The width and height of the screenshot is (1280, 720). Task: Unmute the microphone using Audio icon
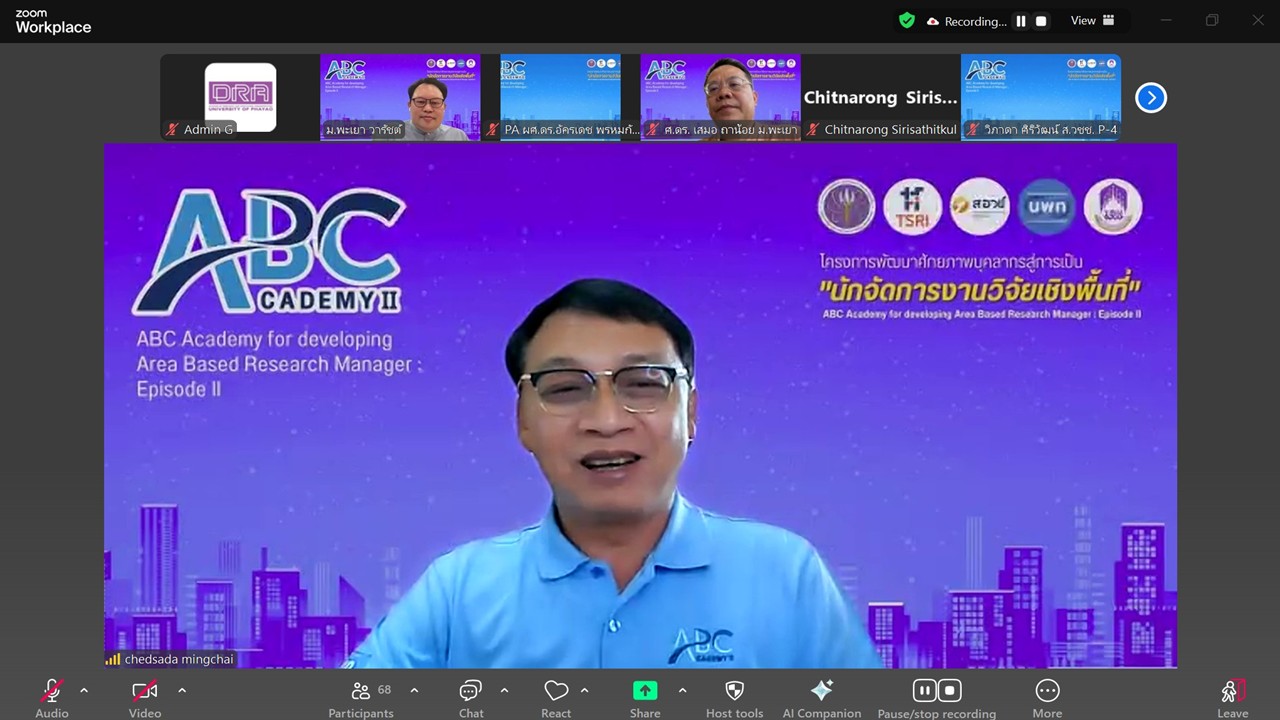coord(52,691)
